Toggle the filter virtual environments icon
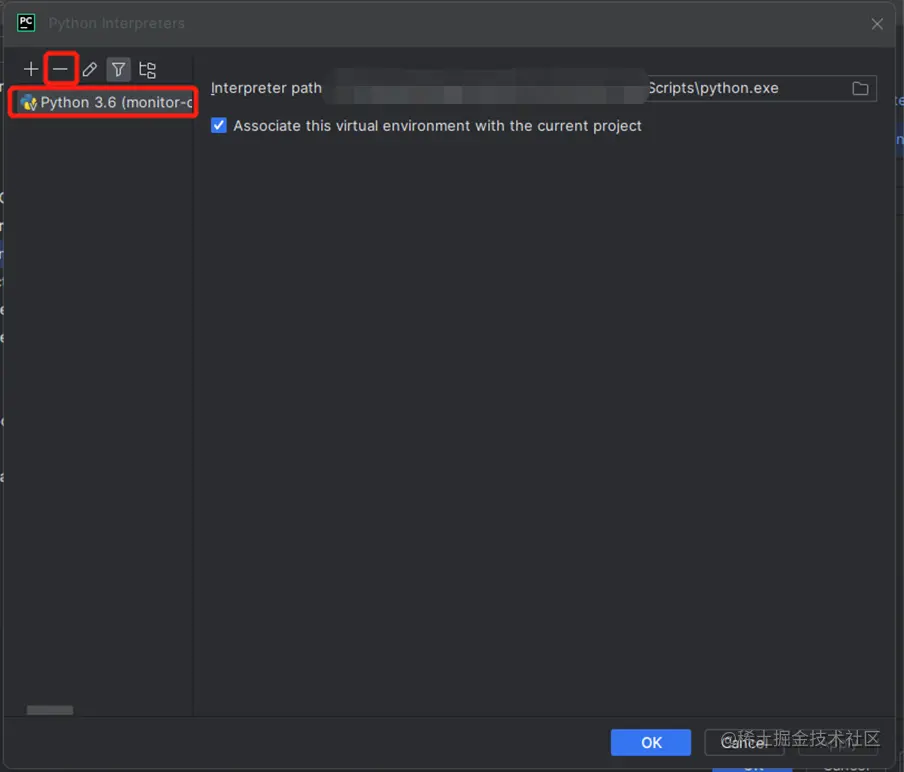 pos(118,70)
